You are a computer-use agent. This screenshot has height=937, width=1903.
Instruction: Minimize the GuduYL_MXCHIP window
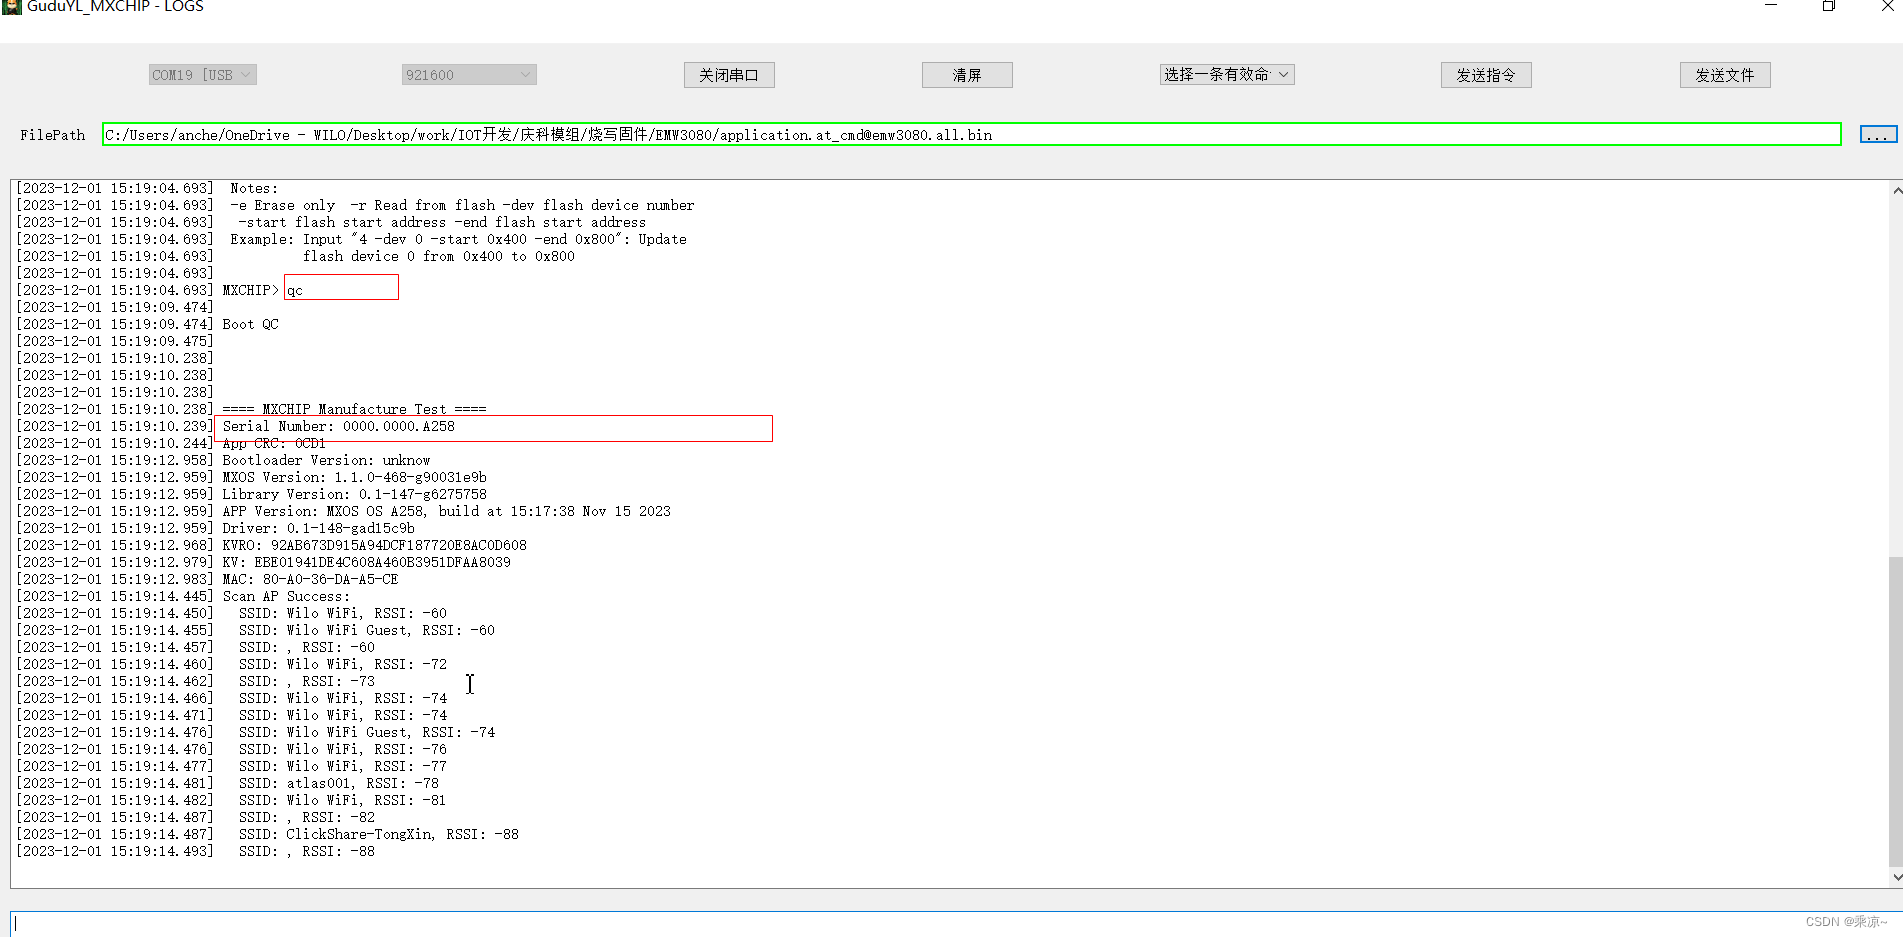pyautogui.click(x=1771, y=6)
